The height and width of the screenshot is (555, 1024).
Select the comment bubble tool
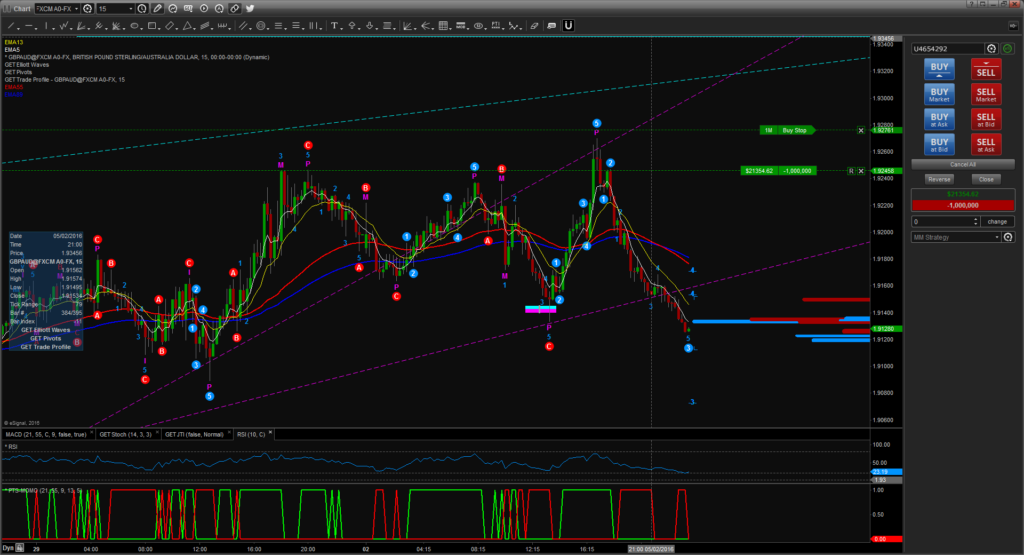point(551,25)
